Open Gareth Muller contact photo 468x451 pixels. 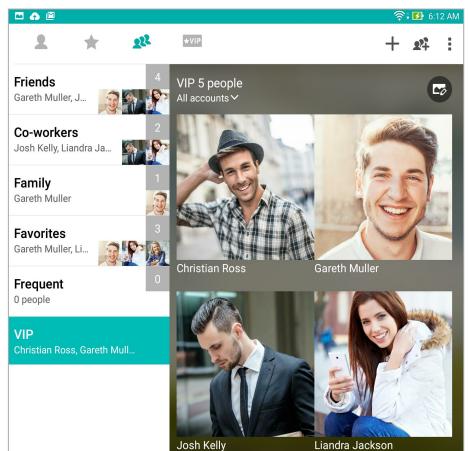[383, 187]
